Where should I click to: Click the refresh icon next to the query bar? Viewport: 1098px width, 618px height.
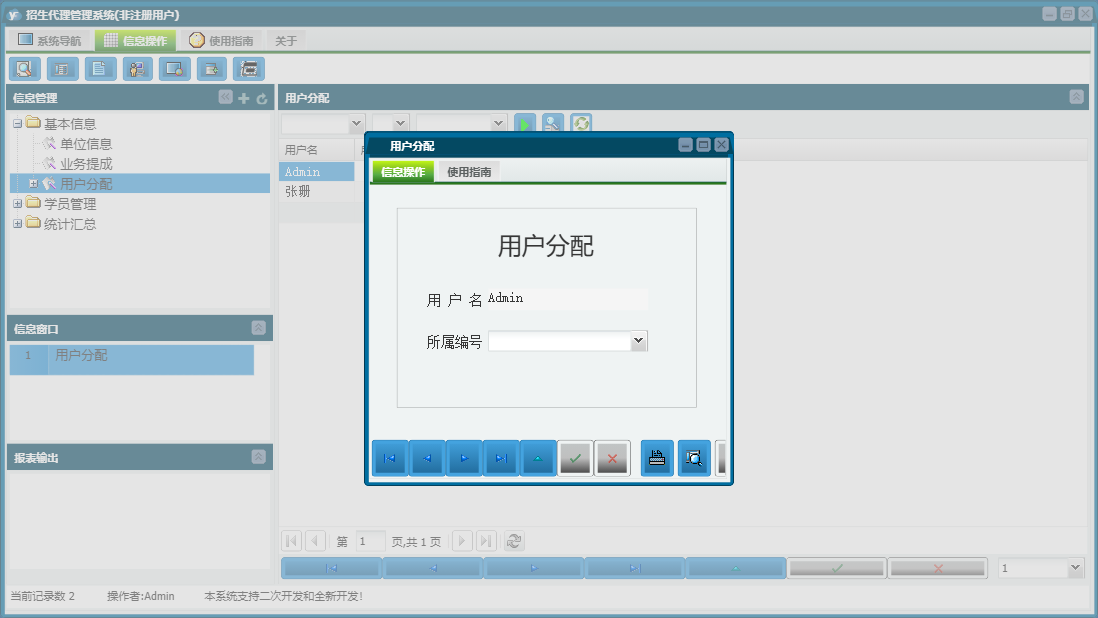tap(580, 123)
